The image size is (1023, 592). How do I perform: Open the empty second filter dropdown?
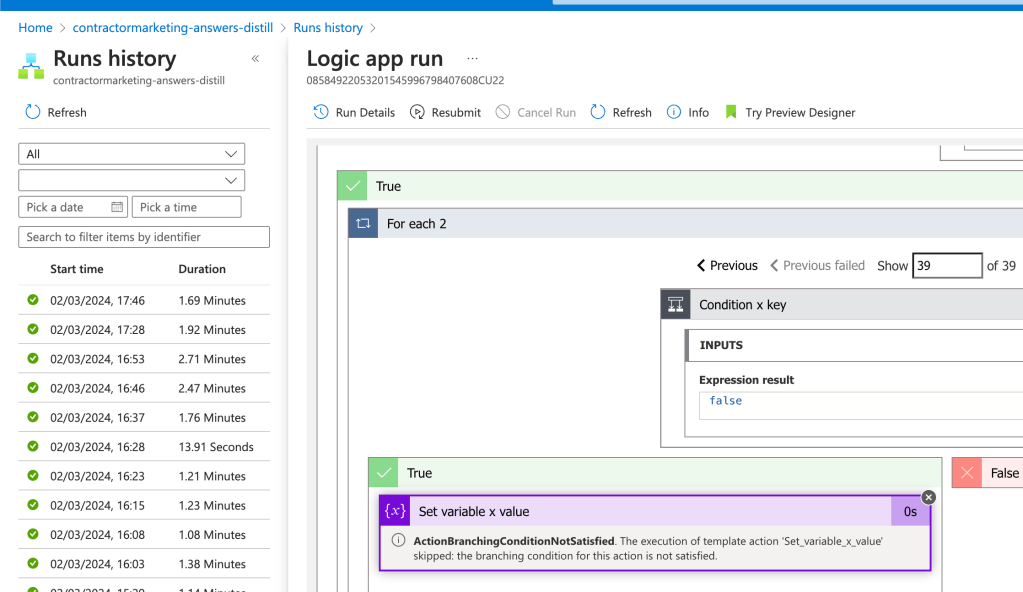coord(132,180)
